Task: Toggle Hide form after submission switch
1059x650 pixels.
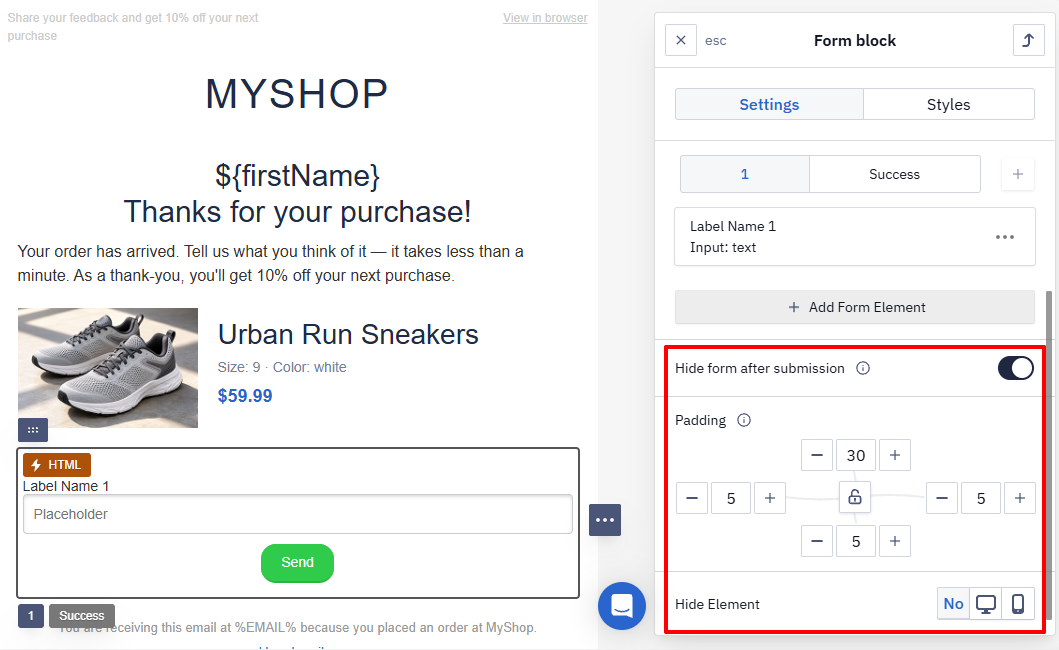Action: pos(1016,368)
